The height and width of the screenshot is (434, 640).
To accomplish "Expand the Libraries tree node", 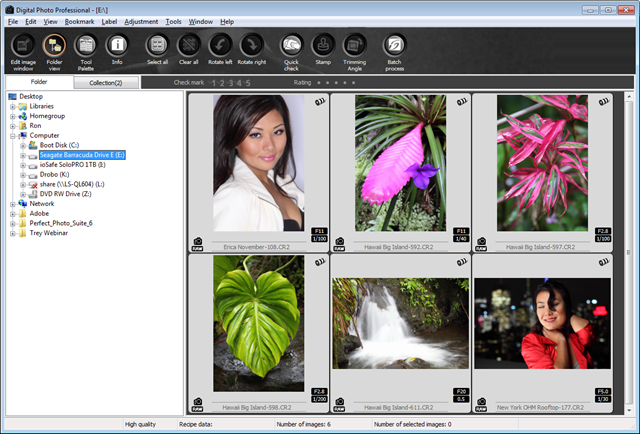I will click(13, 106).
